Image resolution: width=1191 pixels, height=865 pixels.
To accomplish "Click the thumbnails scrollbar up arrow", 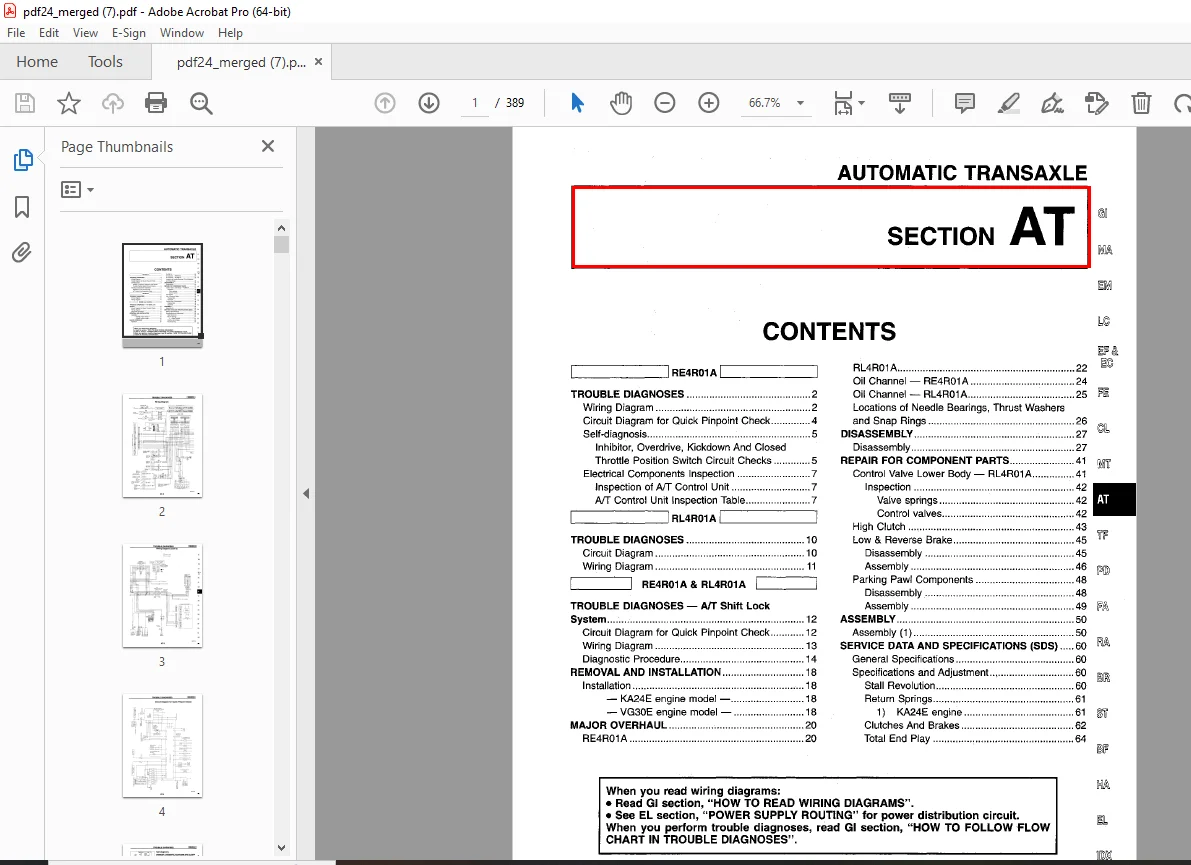I will (x=281, y=228).
